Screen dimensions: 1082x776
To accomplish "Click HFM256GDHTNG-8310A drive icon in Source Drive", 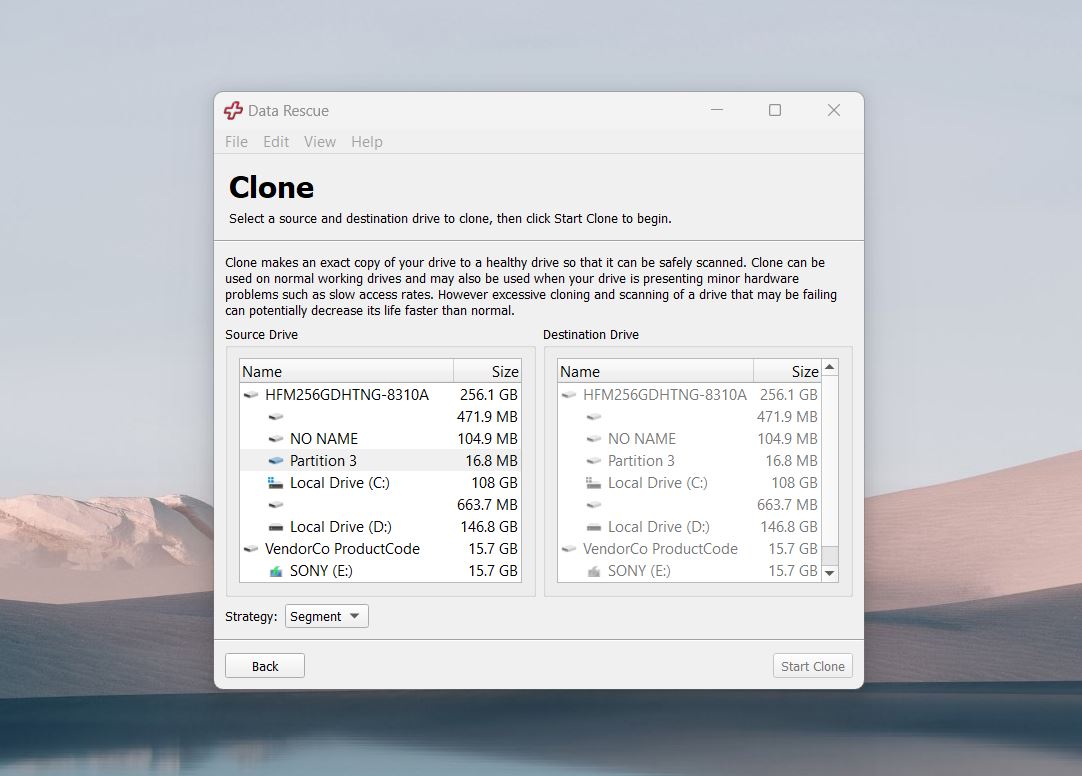I will (251, 395).
